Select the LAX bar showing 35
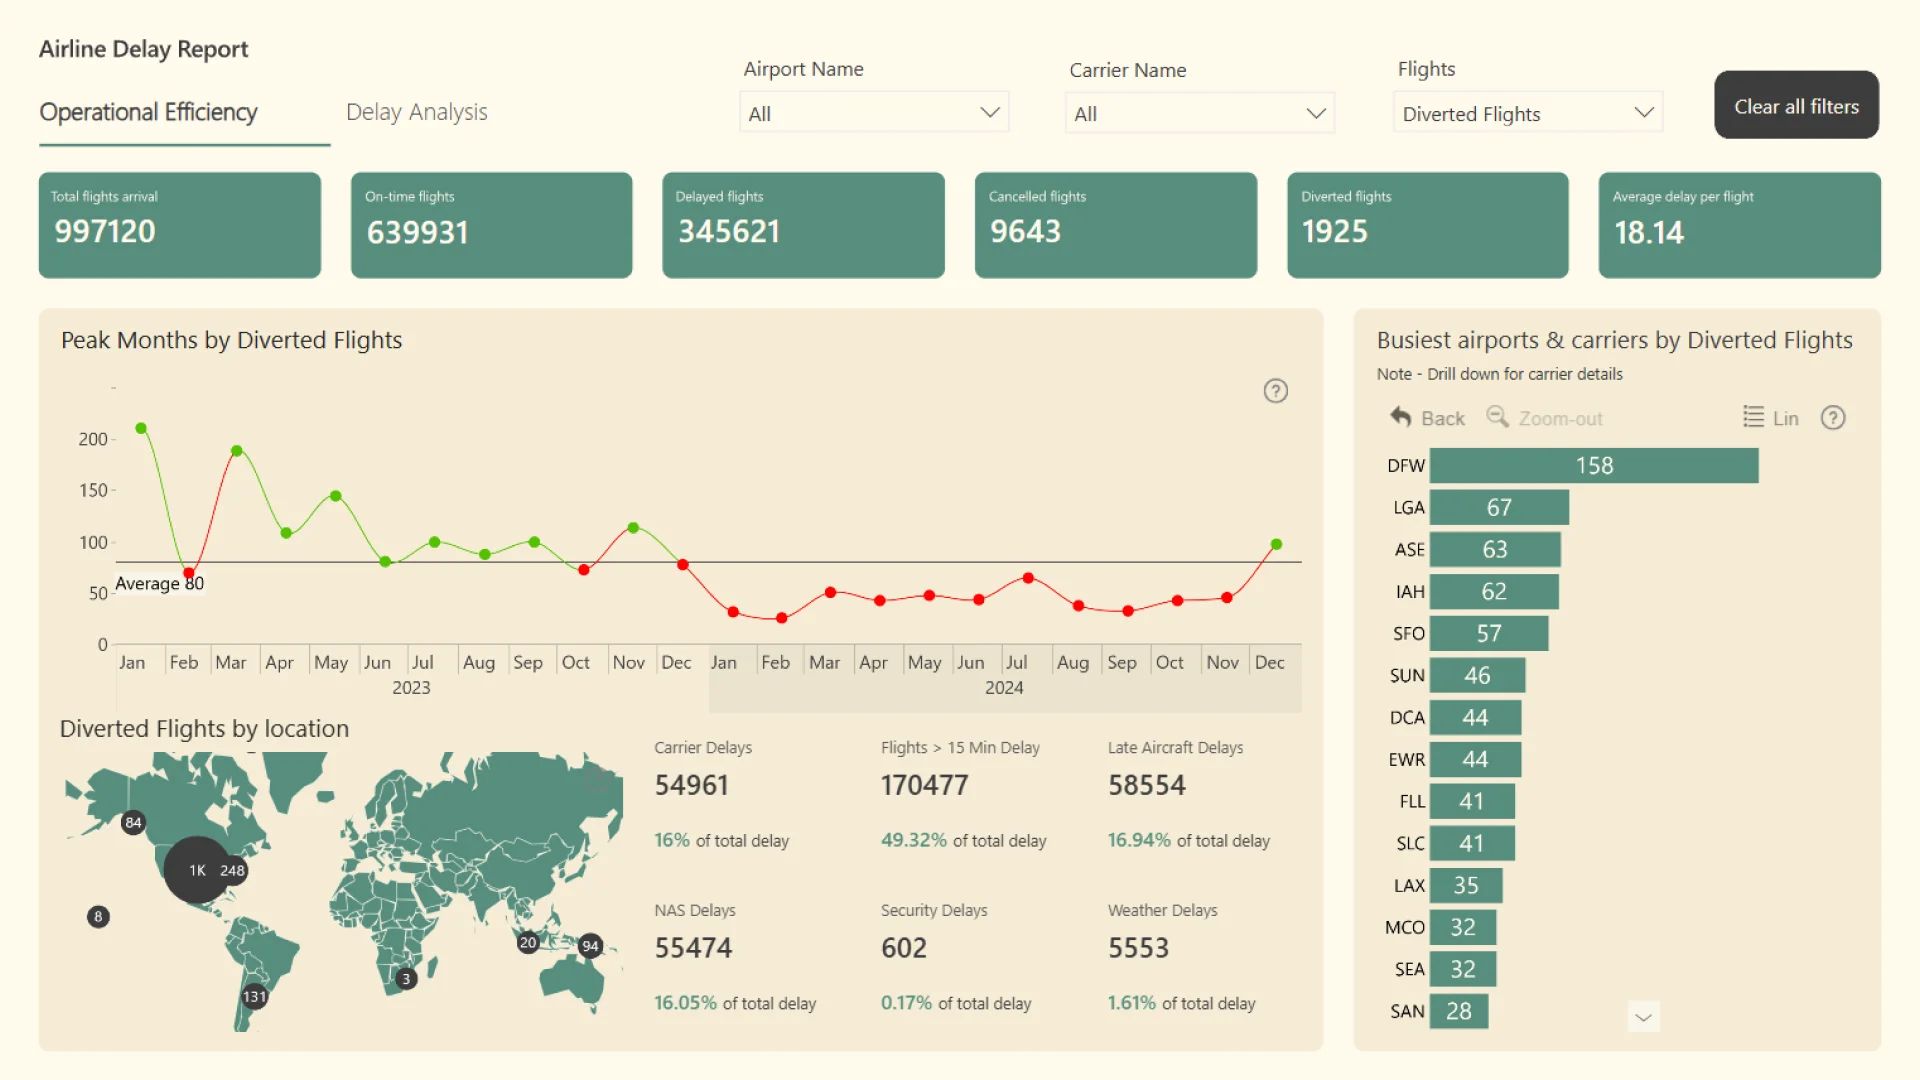The width and height of the screenshot is (1920, 1080). tap(1466, 886)
